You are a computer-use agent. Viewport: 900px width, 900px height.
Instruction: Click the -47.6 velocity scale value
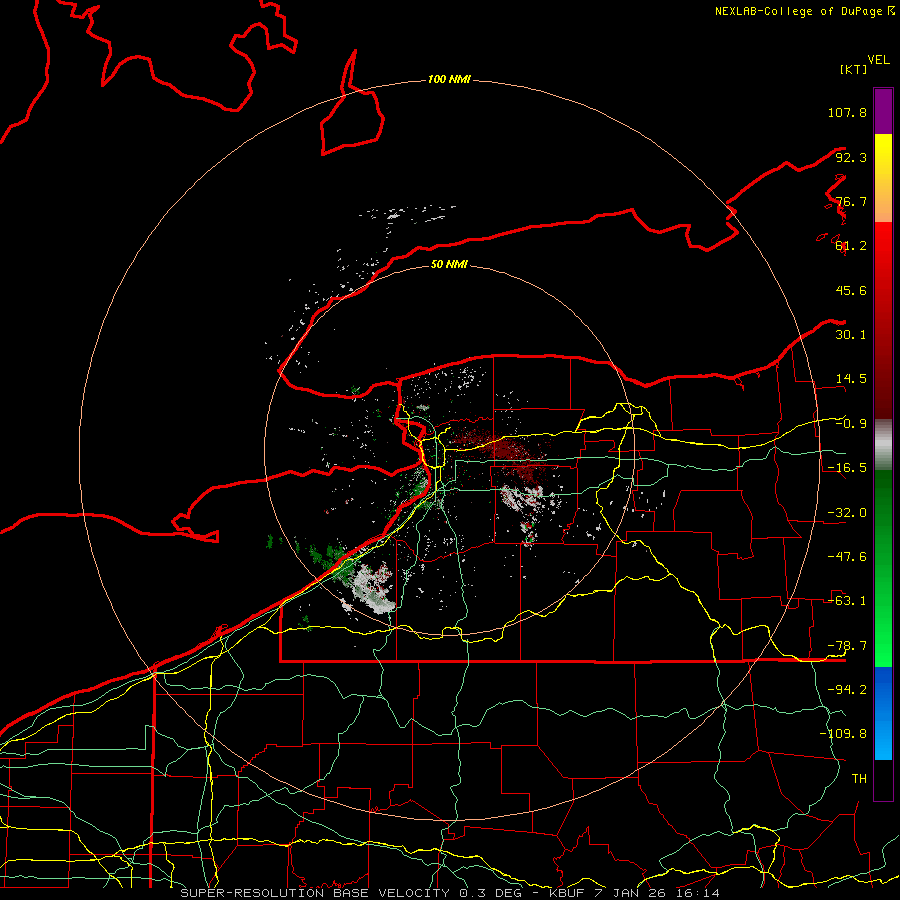pyautogui.click(x=847, y=557)
